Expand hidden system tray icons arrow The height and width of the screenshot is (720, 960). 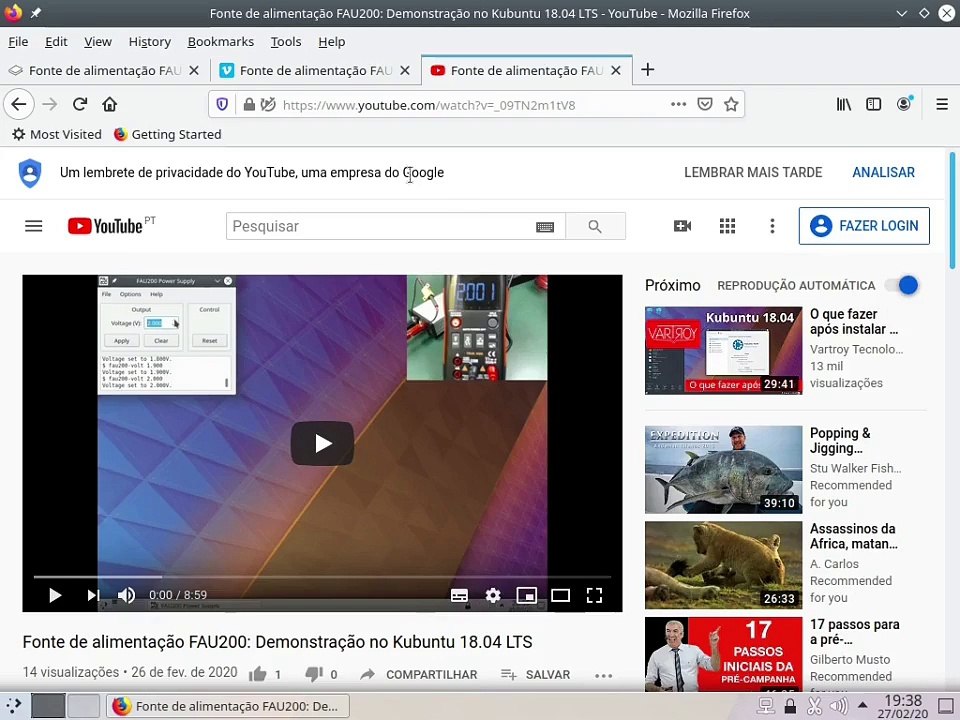click(862, 705)
